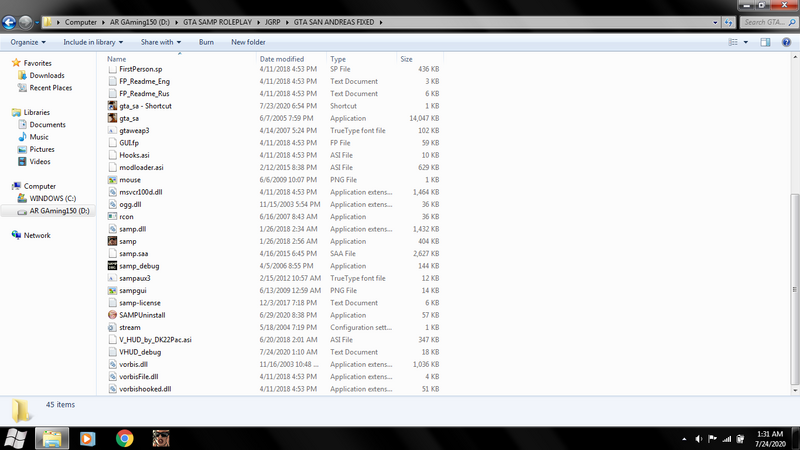Click the New folder button
This screenshot has height=450, width=800.
click(248, 42)
